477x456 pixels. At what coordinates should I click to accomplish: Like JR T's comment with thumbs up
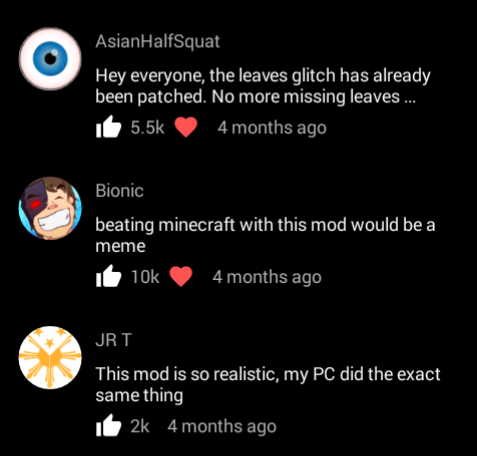(108, 425)
